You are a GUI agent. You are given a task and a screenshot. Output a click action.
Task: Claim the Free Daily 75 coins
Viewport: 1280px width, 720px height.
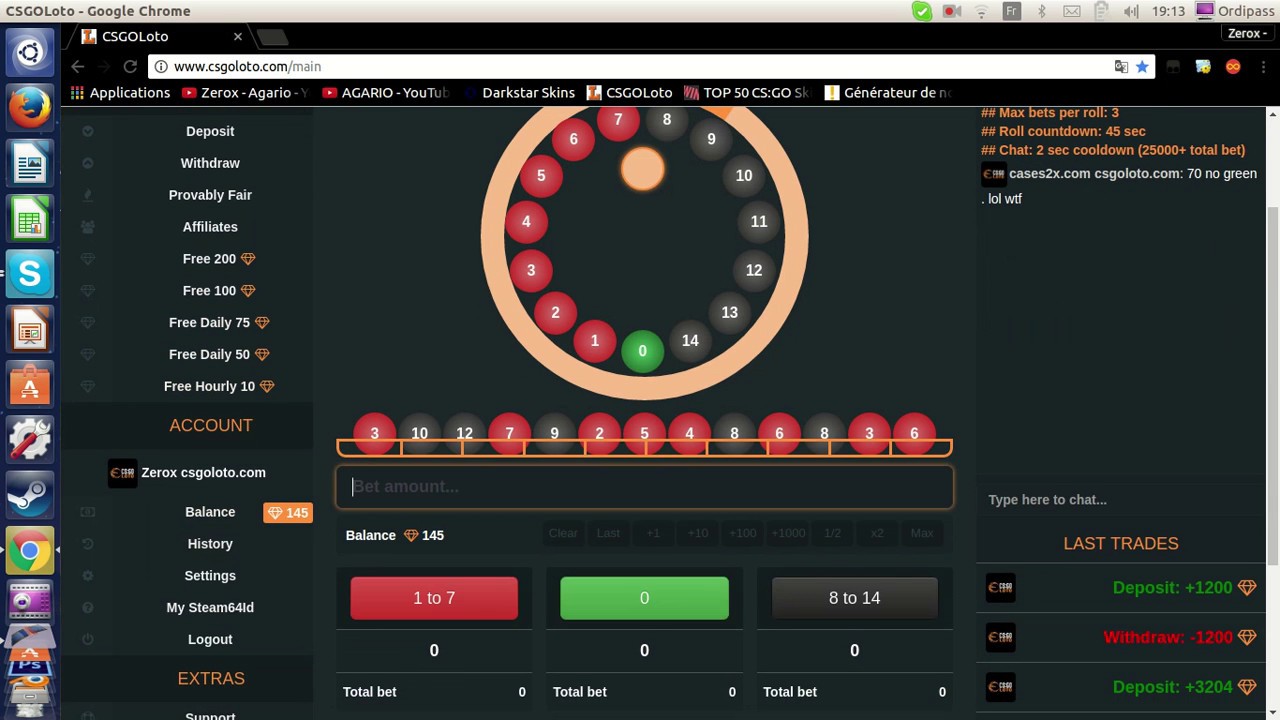click(x=219, y=323)
